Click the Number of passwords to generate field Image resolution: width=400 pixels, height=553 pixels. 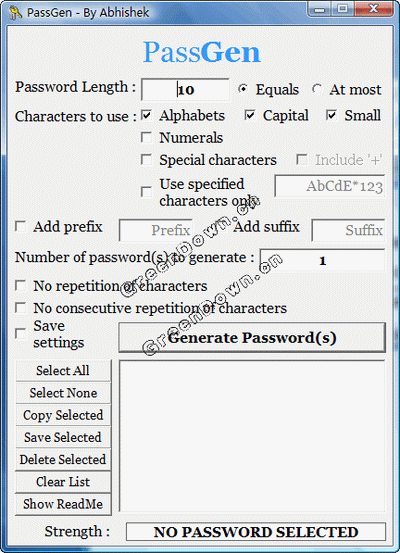click(322, 260)
